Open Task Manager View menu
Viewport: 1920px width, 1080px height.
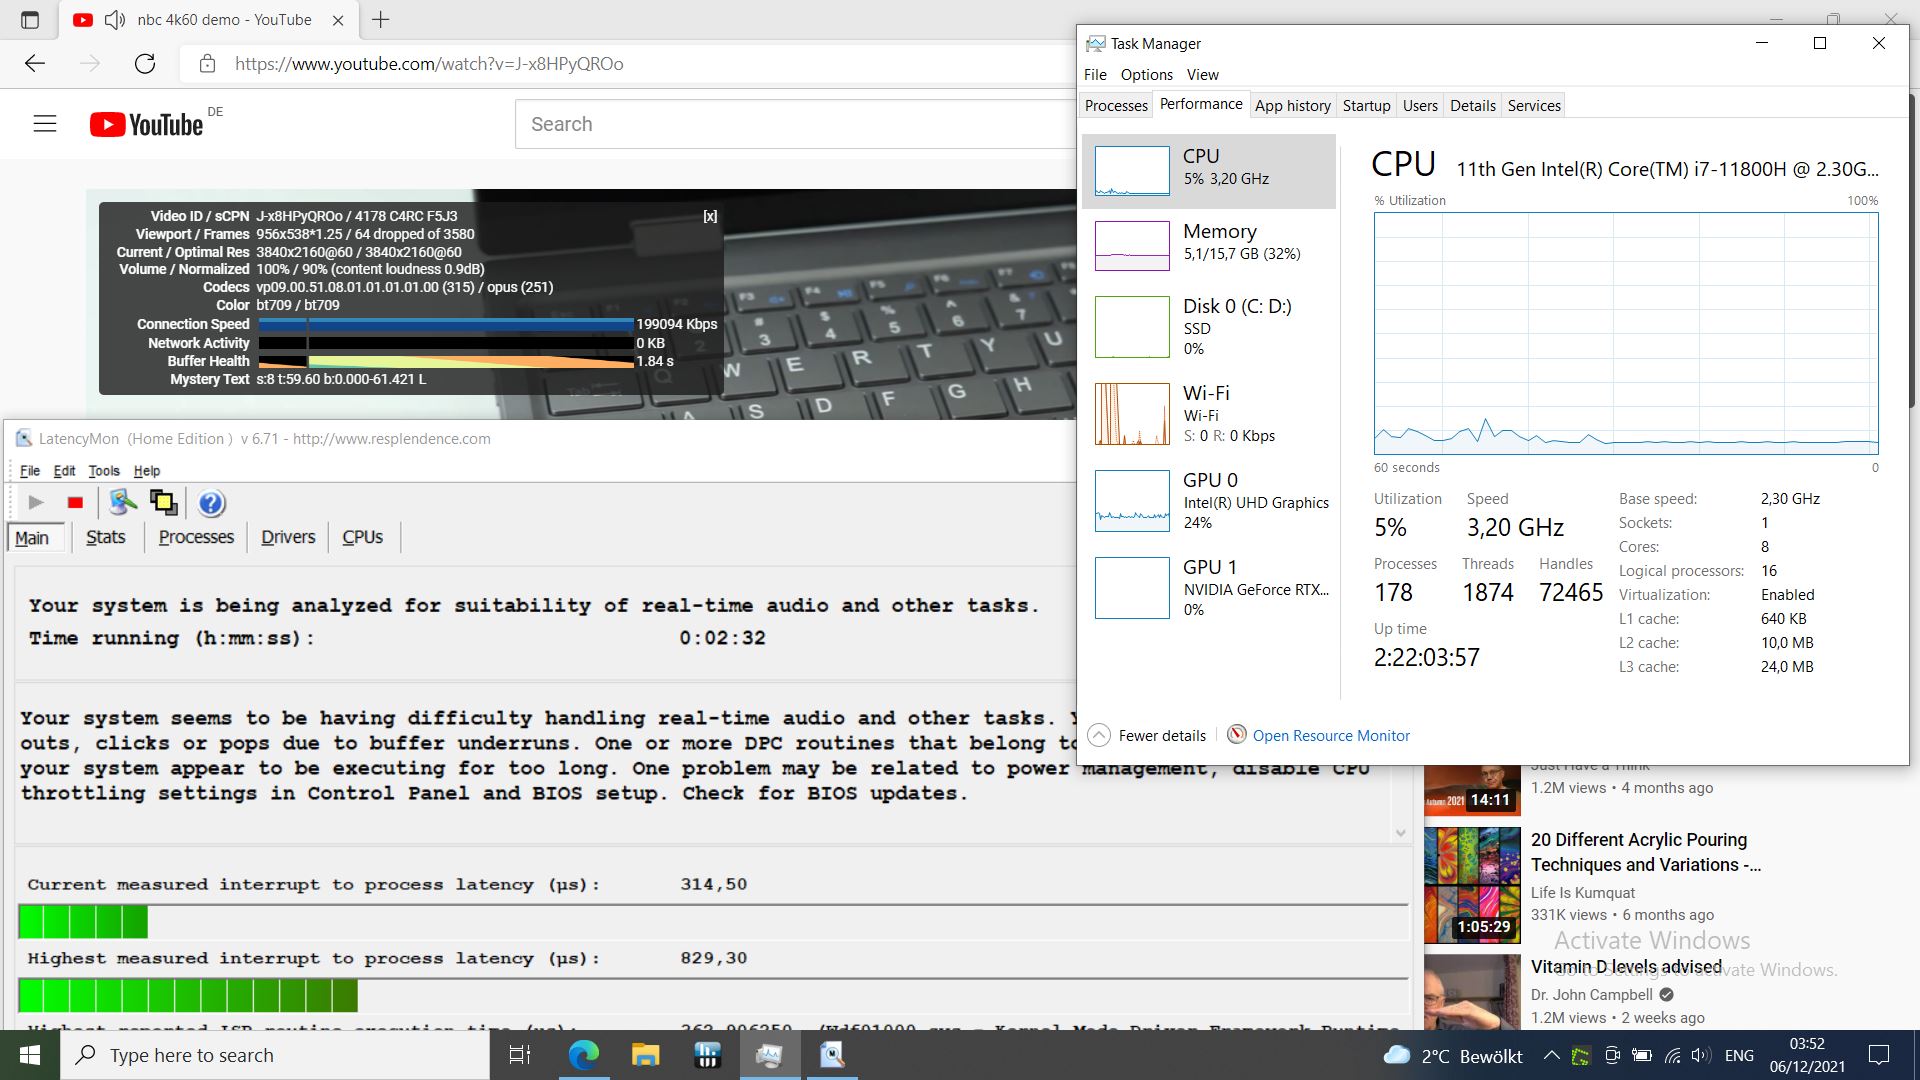coord(1202,74)
